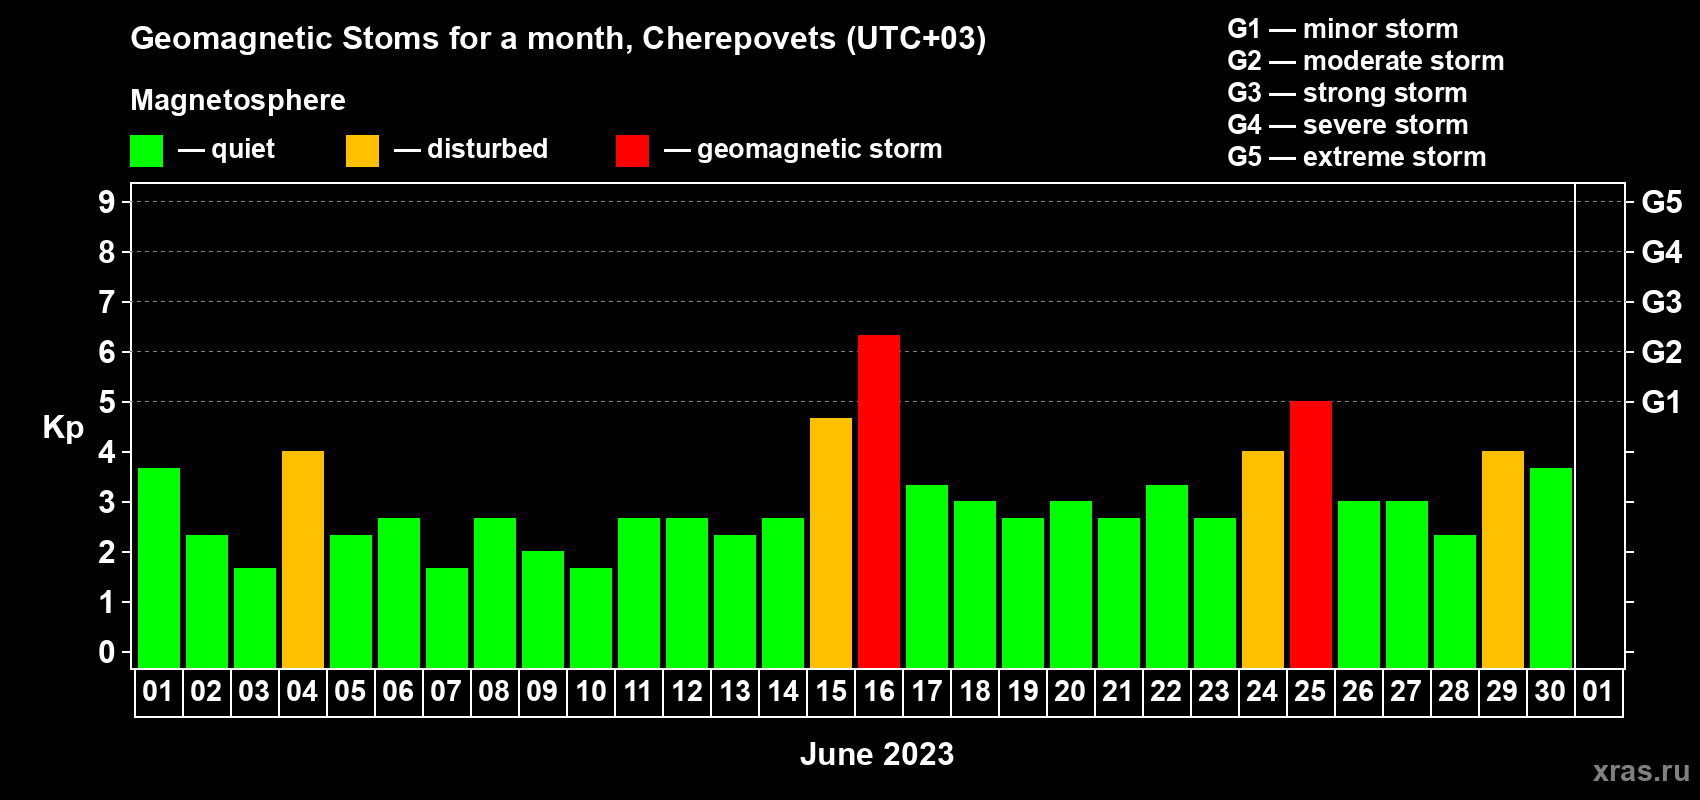Image resolution: width=1700 pixels, height=800 pixels.
Task: Select the green bar for June 22
Action: [x=1167, y=576]
